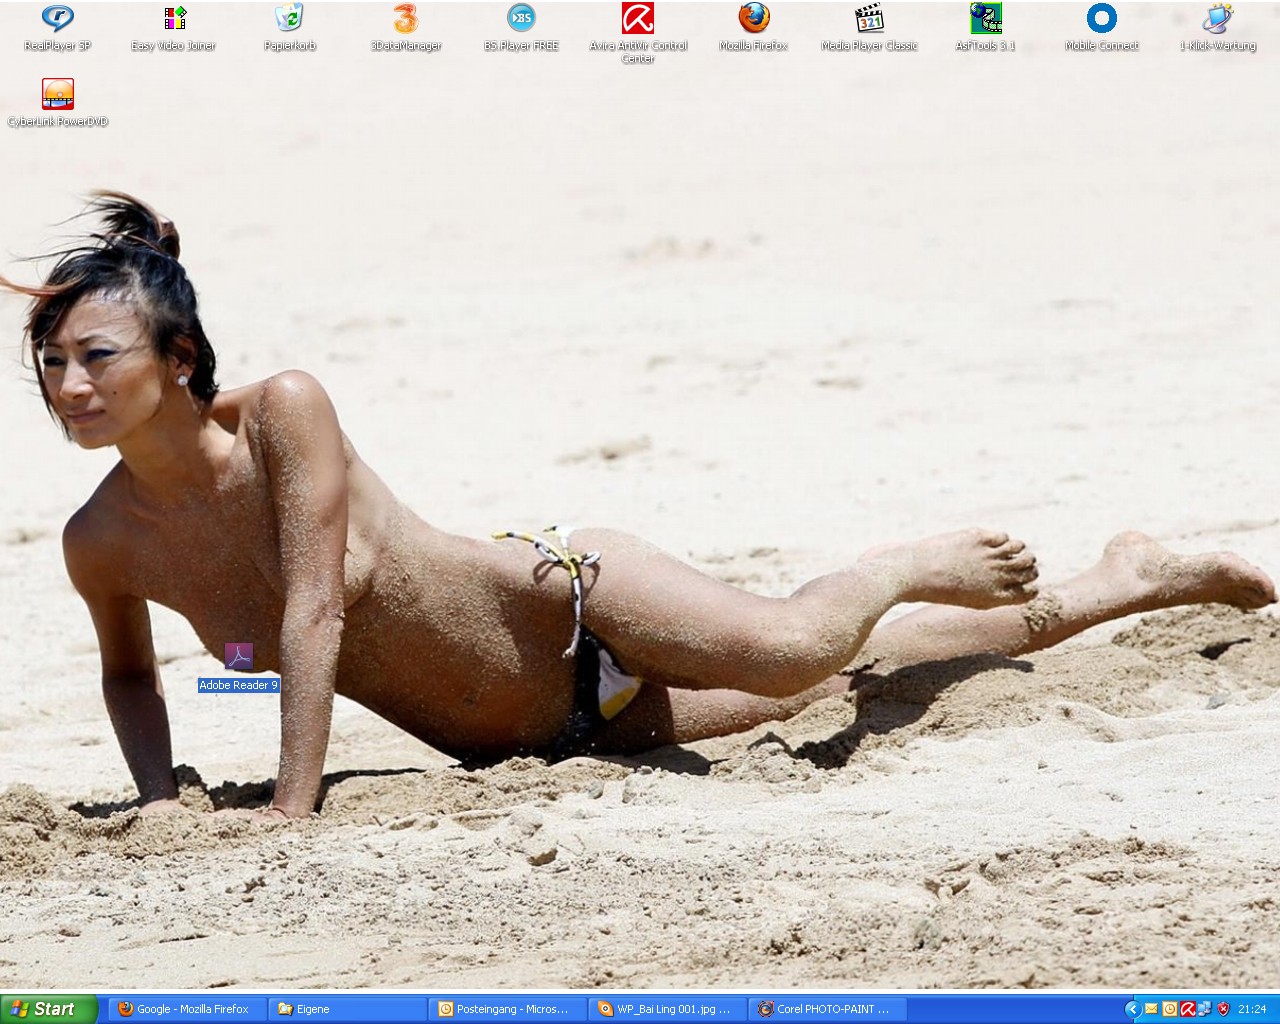The image size is (1280, 1024).
Task: Click the Avira AntiVir Control Center icon
Action: tap(638, 19)
